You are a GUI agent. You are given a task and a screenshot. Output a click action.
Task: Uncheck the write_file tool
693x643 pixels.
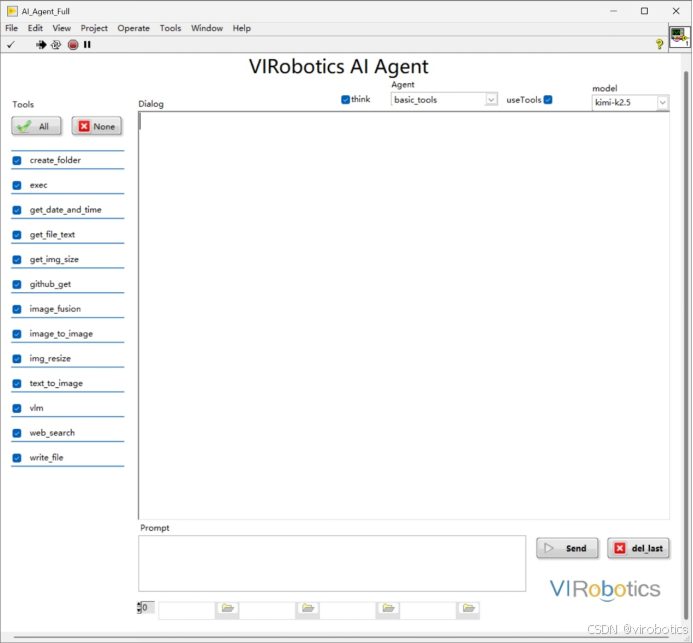click(x=17, y=458)
